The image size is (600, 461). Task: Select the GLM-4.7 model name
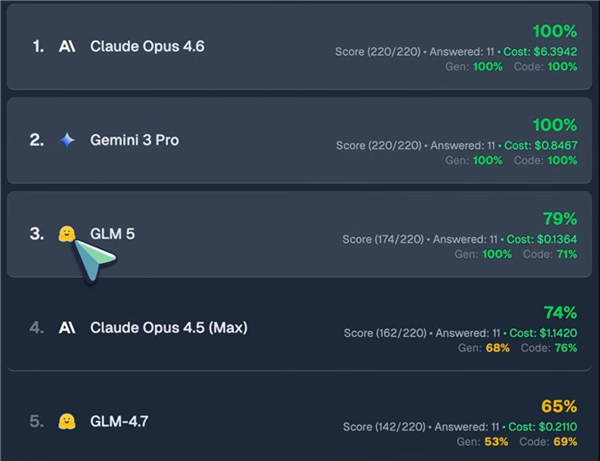coord(119,422)
